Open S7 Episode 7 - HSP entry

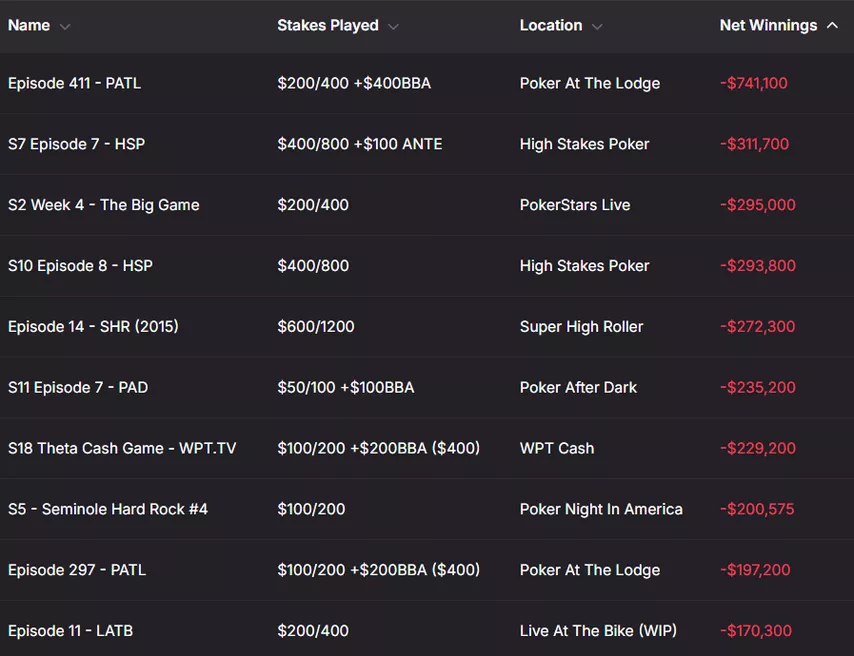[427, 144]
